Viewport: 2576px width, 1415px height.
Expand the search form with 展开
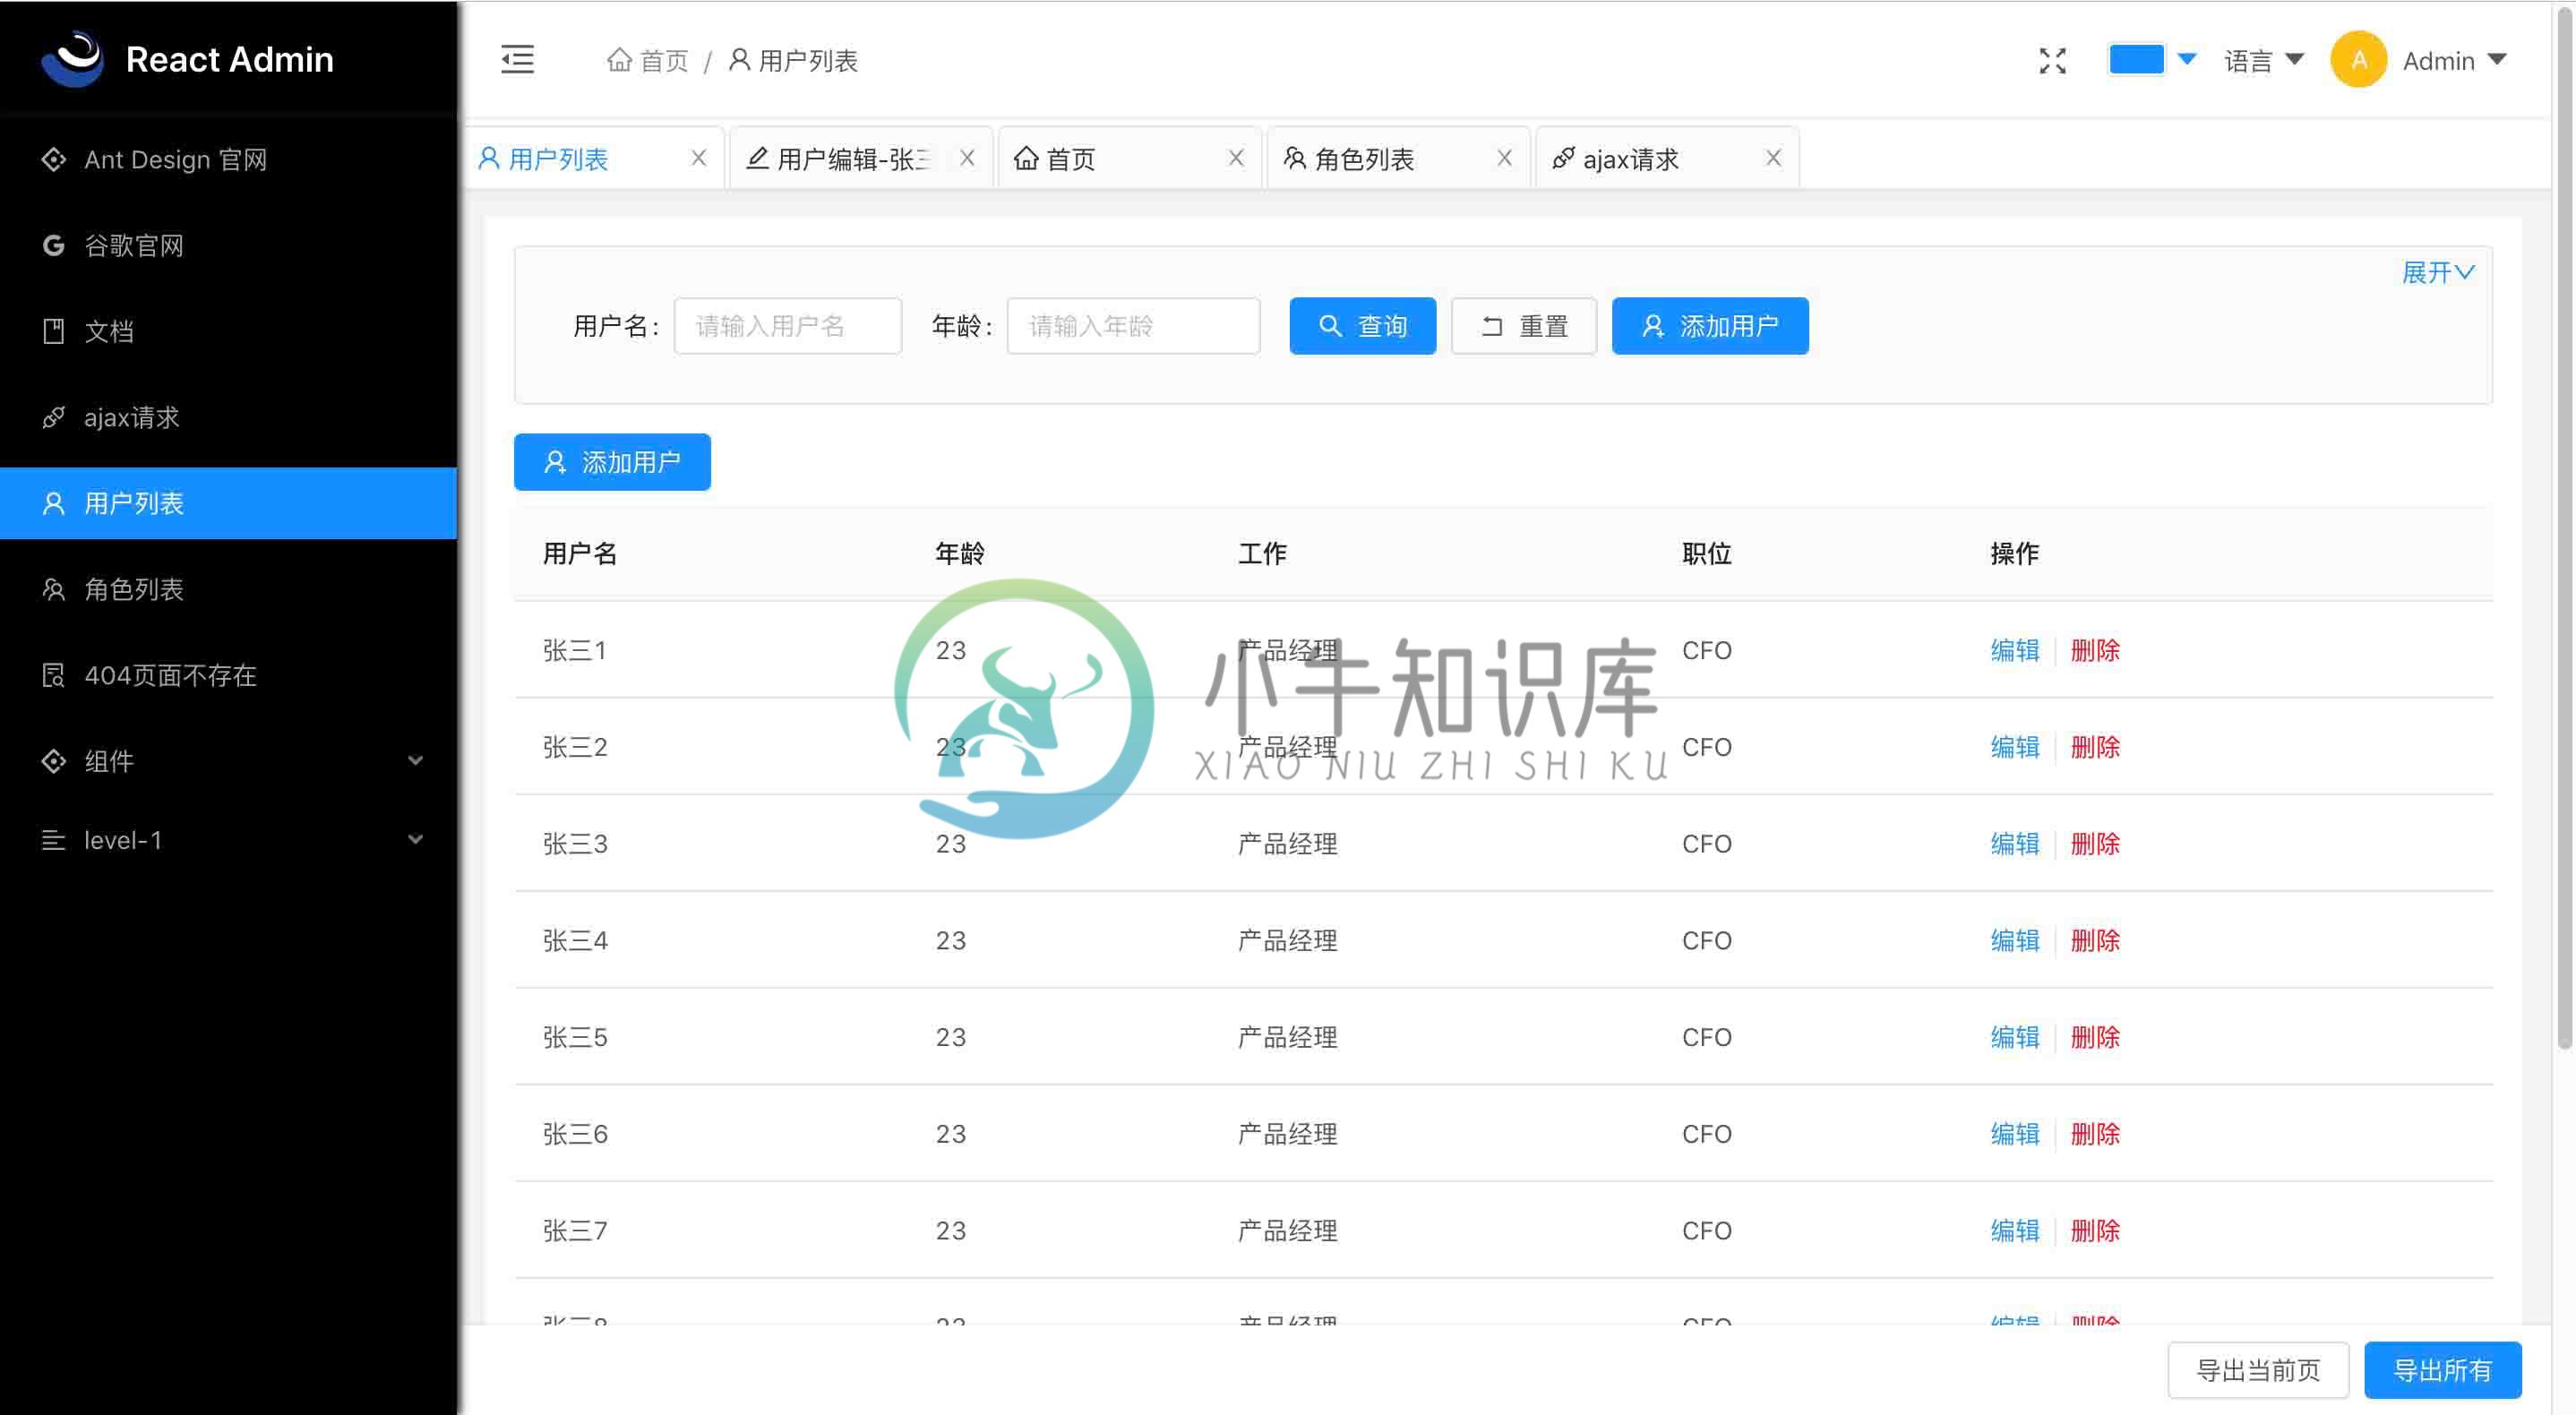pyautogui.click(x=2437, y=272)
